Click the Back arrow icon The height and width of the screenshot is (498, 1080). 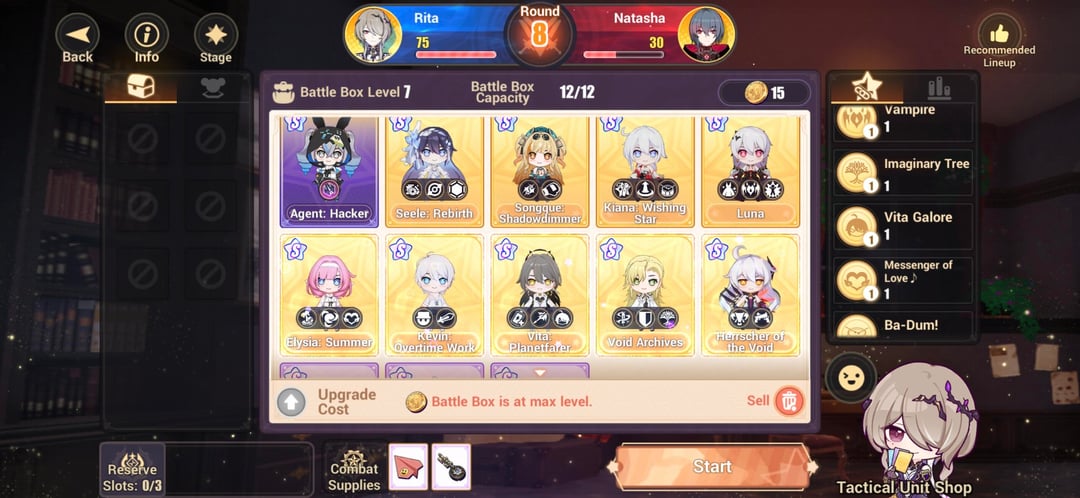point(77,34)
